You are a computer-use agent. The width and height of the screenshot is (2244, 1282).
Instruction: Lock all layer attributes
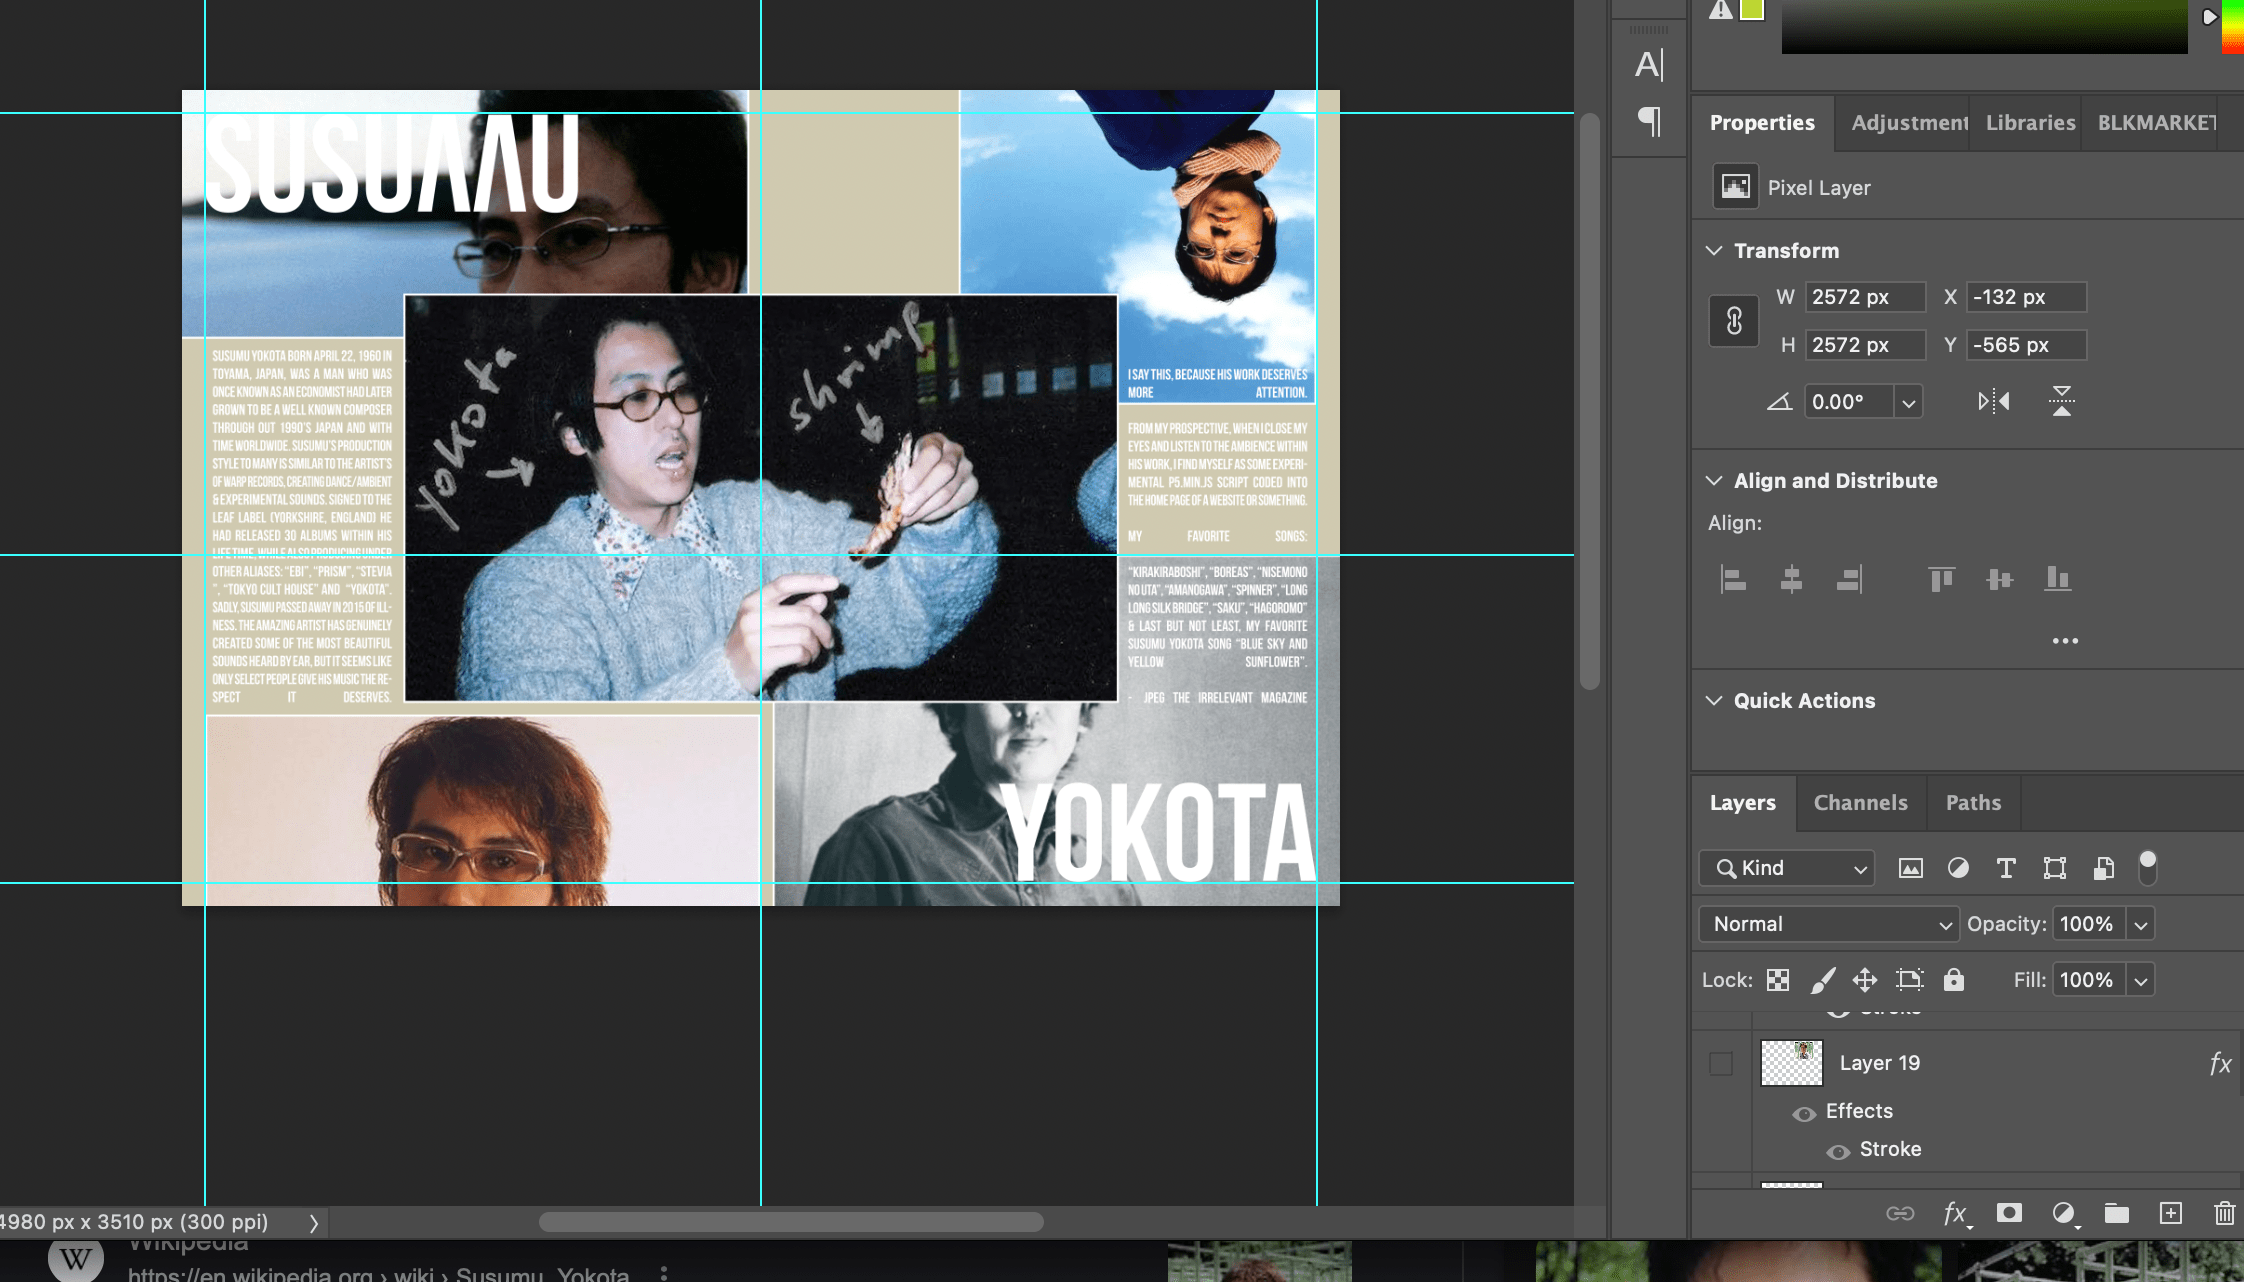click(x=1953, y=980)
